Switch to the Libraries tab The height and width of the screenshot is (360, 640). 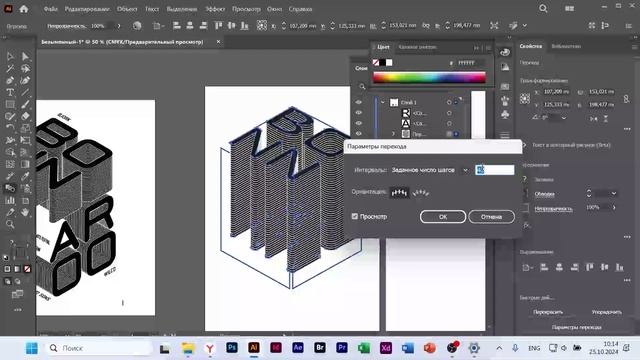pyautogui.click(x=566, y=46)
